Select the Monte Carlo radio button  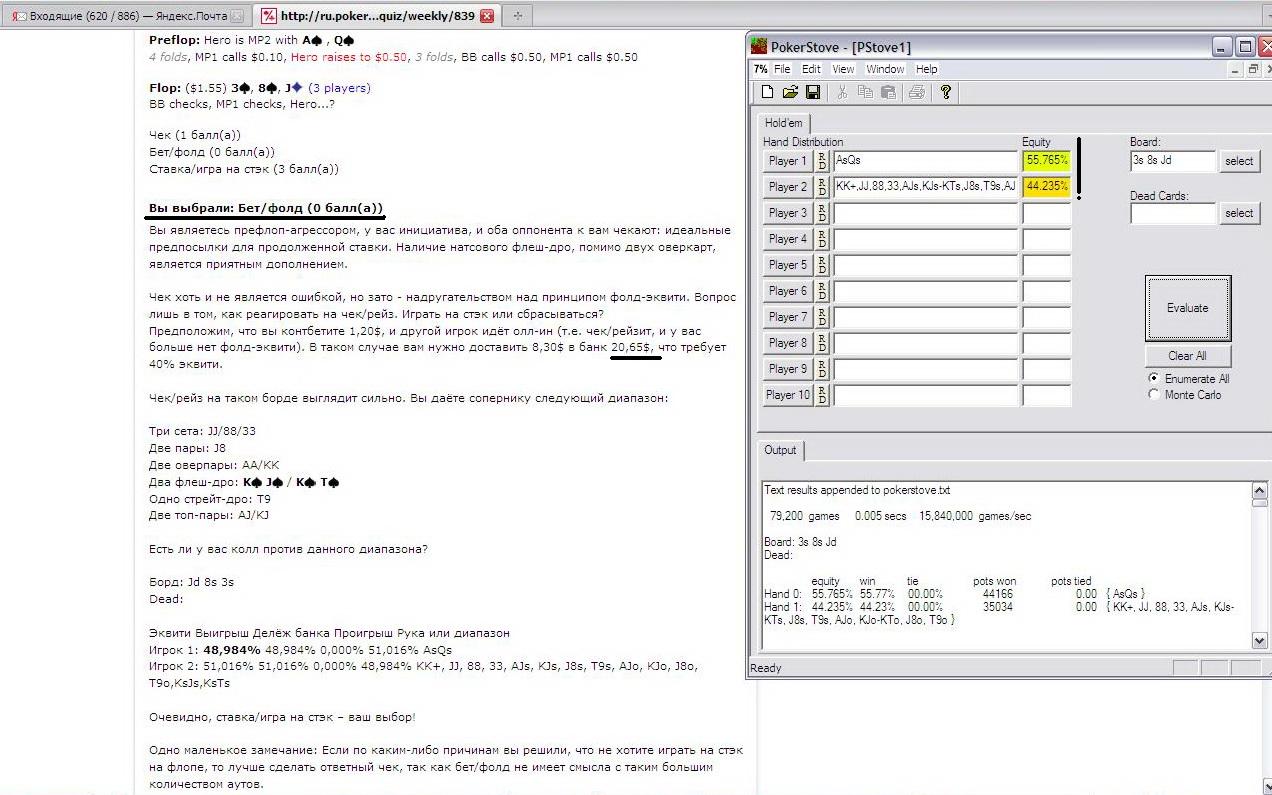pyautogui.click(x=1155, y=395)
